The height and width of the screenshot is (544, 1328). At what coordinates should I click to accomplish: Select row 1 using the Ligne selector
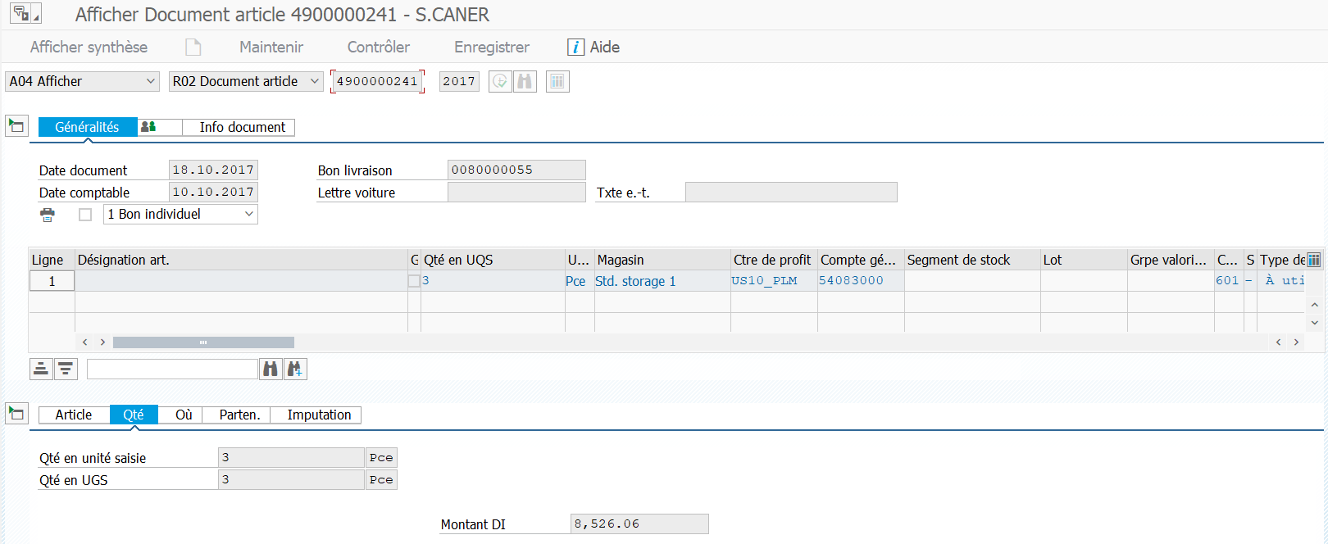[x=51, y=282]
